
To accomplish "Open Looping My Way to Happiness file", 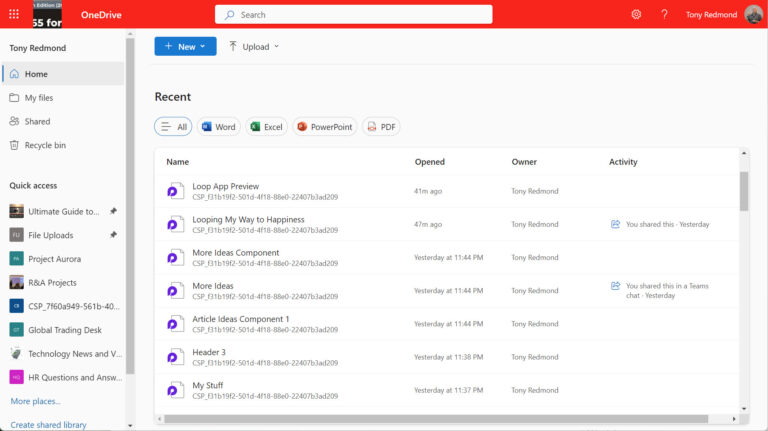I will [248, 219].
